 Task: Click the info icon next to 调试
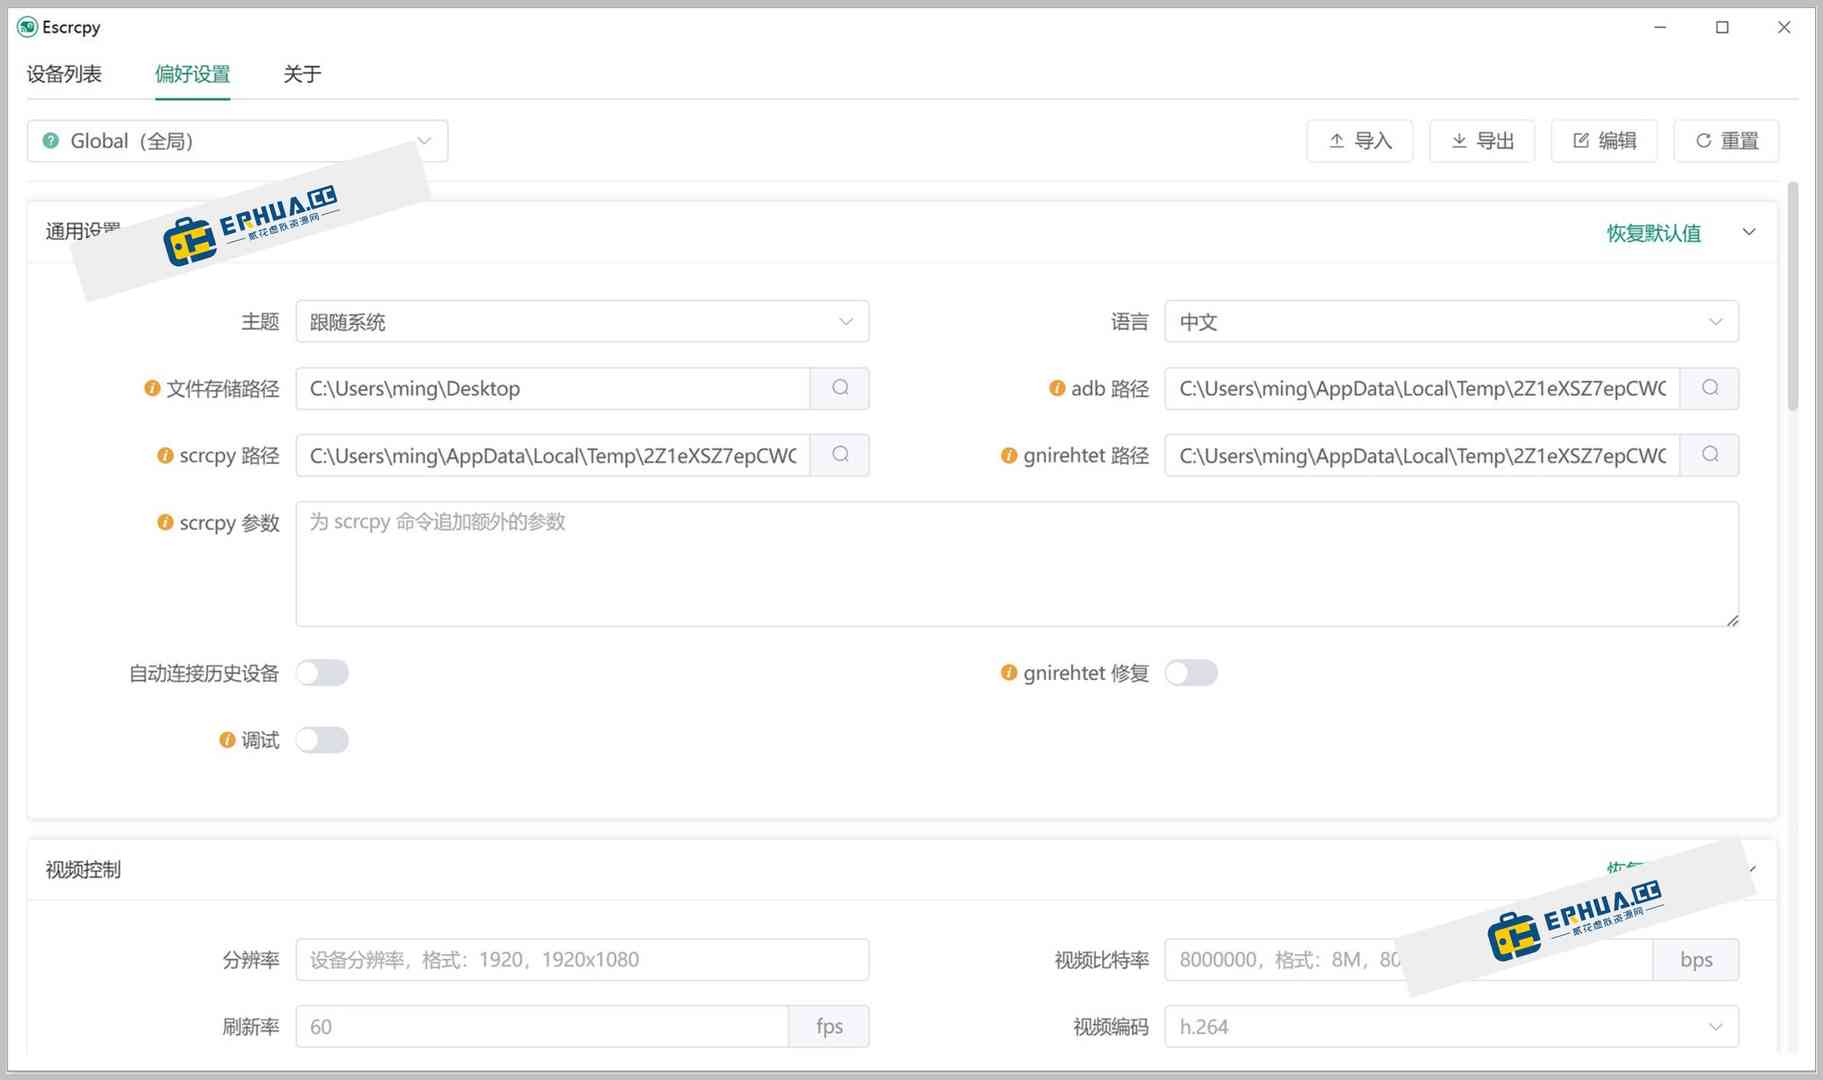pyautogui.click(x=227, y=740)
